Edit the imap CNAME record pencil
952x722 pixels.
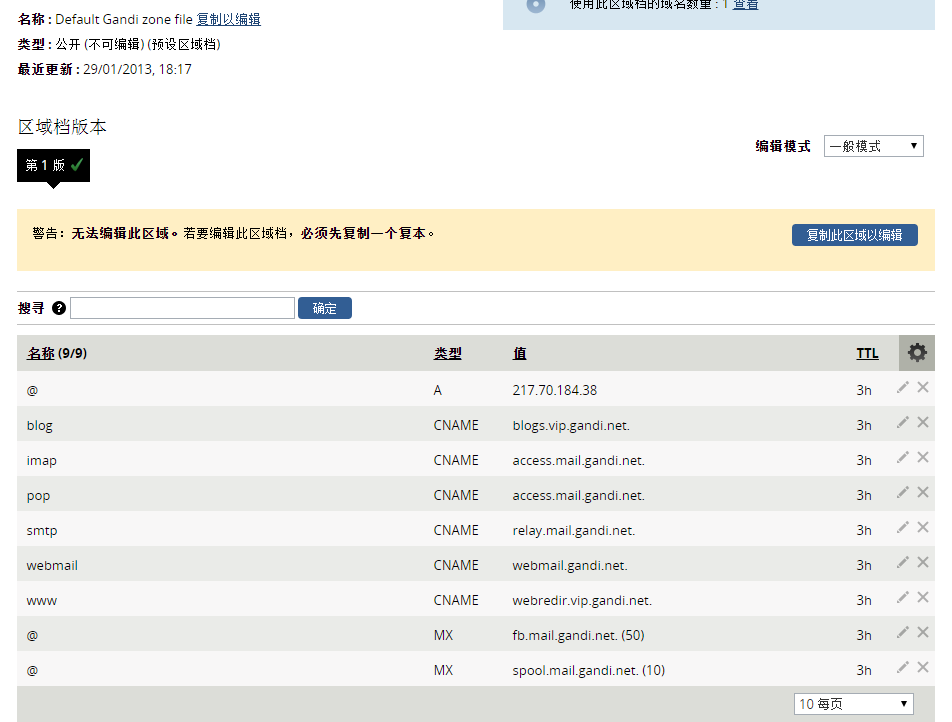click(x=903, y=457)
